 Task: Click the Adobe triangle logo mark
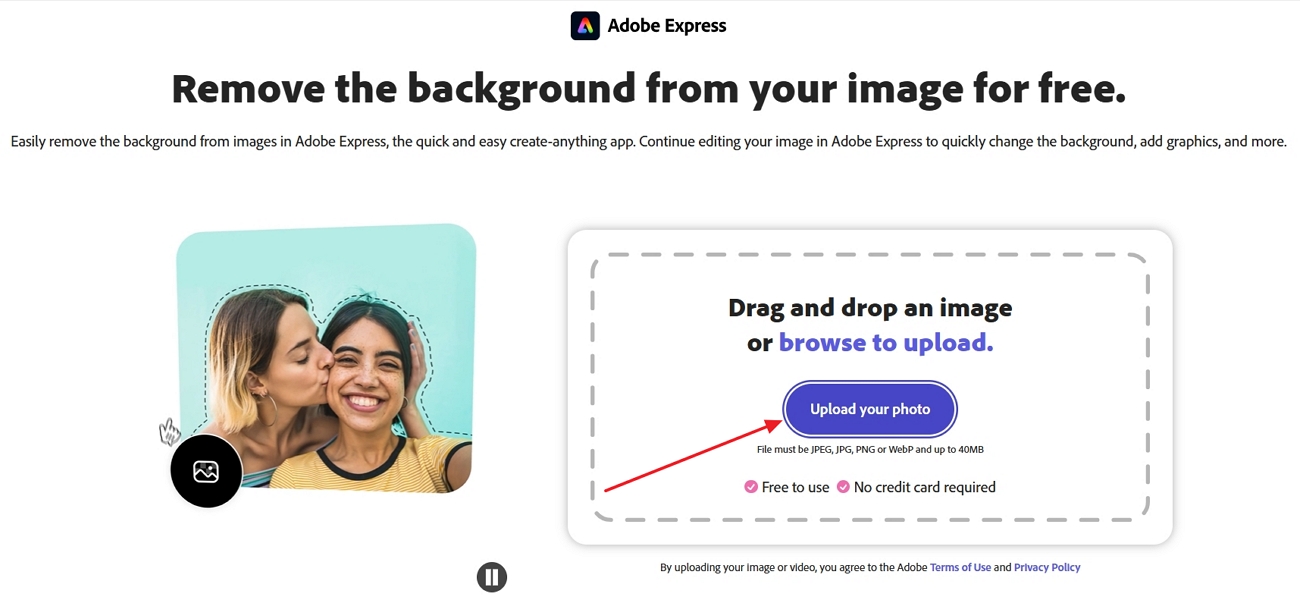tap(585, 25)
